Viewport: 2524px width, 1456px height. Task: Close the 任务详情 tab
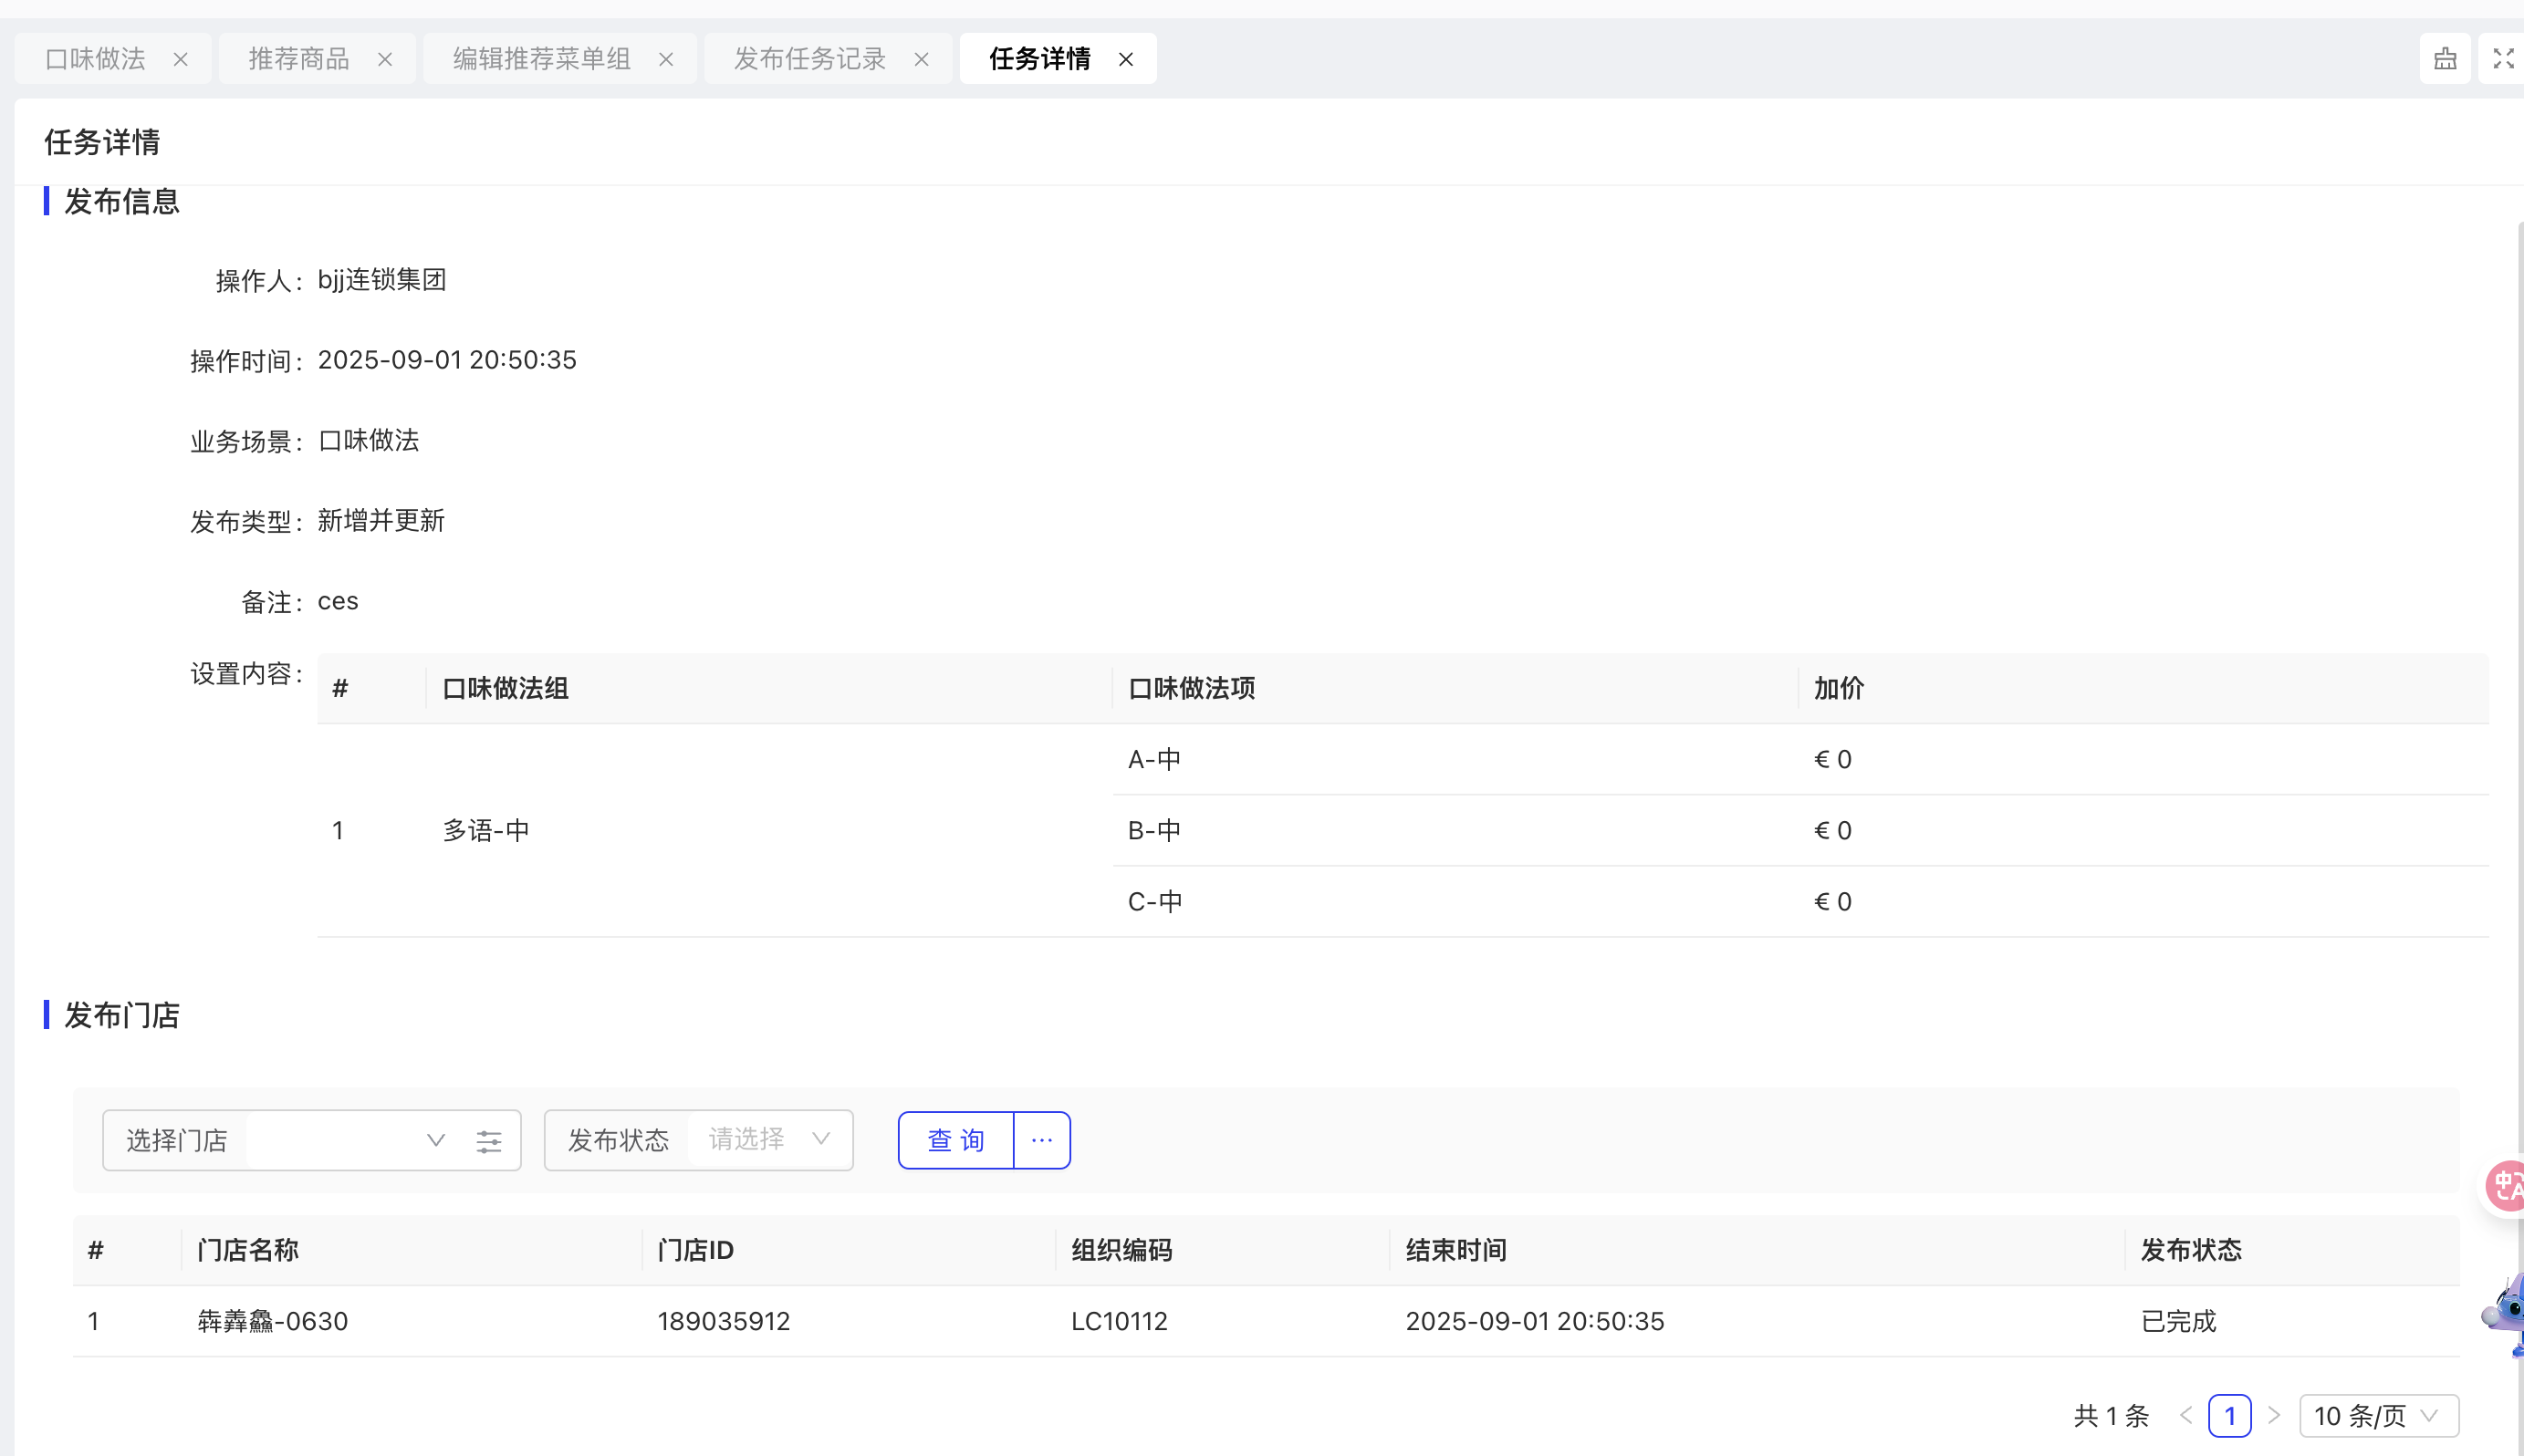tap(1125, 60)
